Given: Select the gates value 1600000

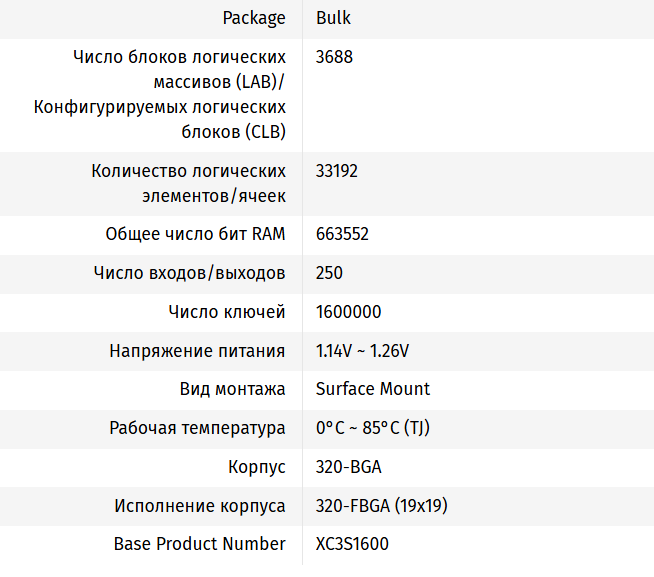Looking at the screenshot, I should pos(348,312).
